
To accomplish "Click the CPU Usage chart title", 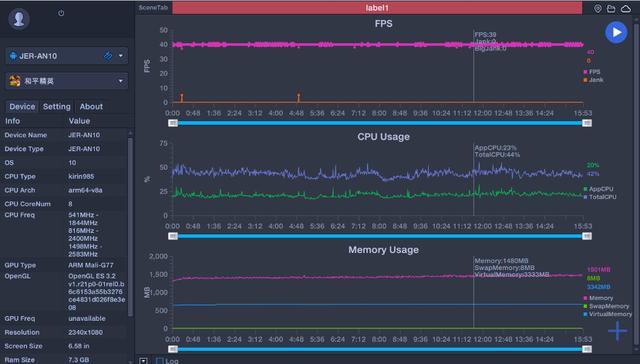I will click(x=383, y=137).
